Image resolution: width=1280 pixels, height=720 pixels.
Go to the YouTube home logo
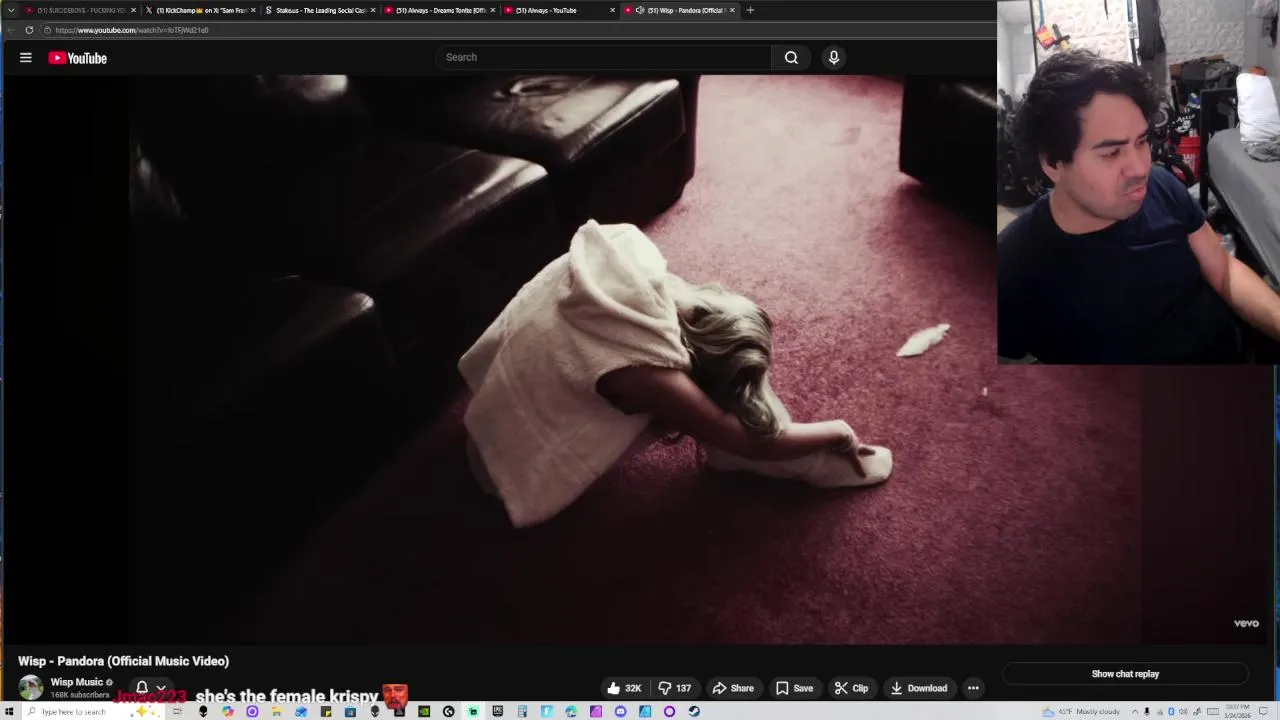78,58
